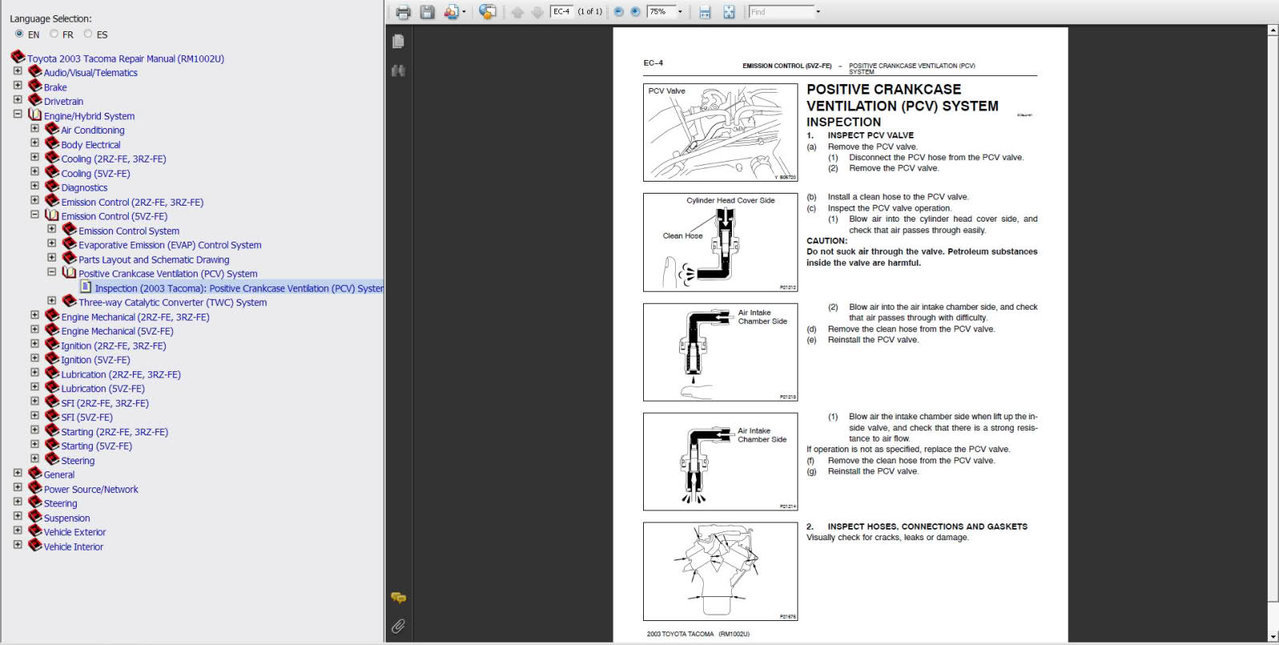
Task: Zoom in with the plus button
Action: pyautogui.click(x=635, y=12)
